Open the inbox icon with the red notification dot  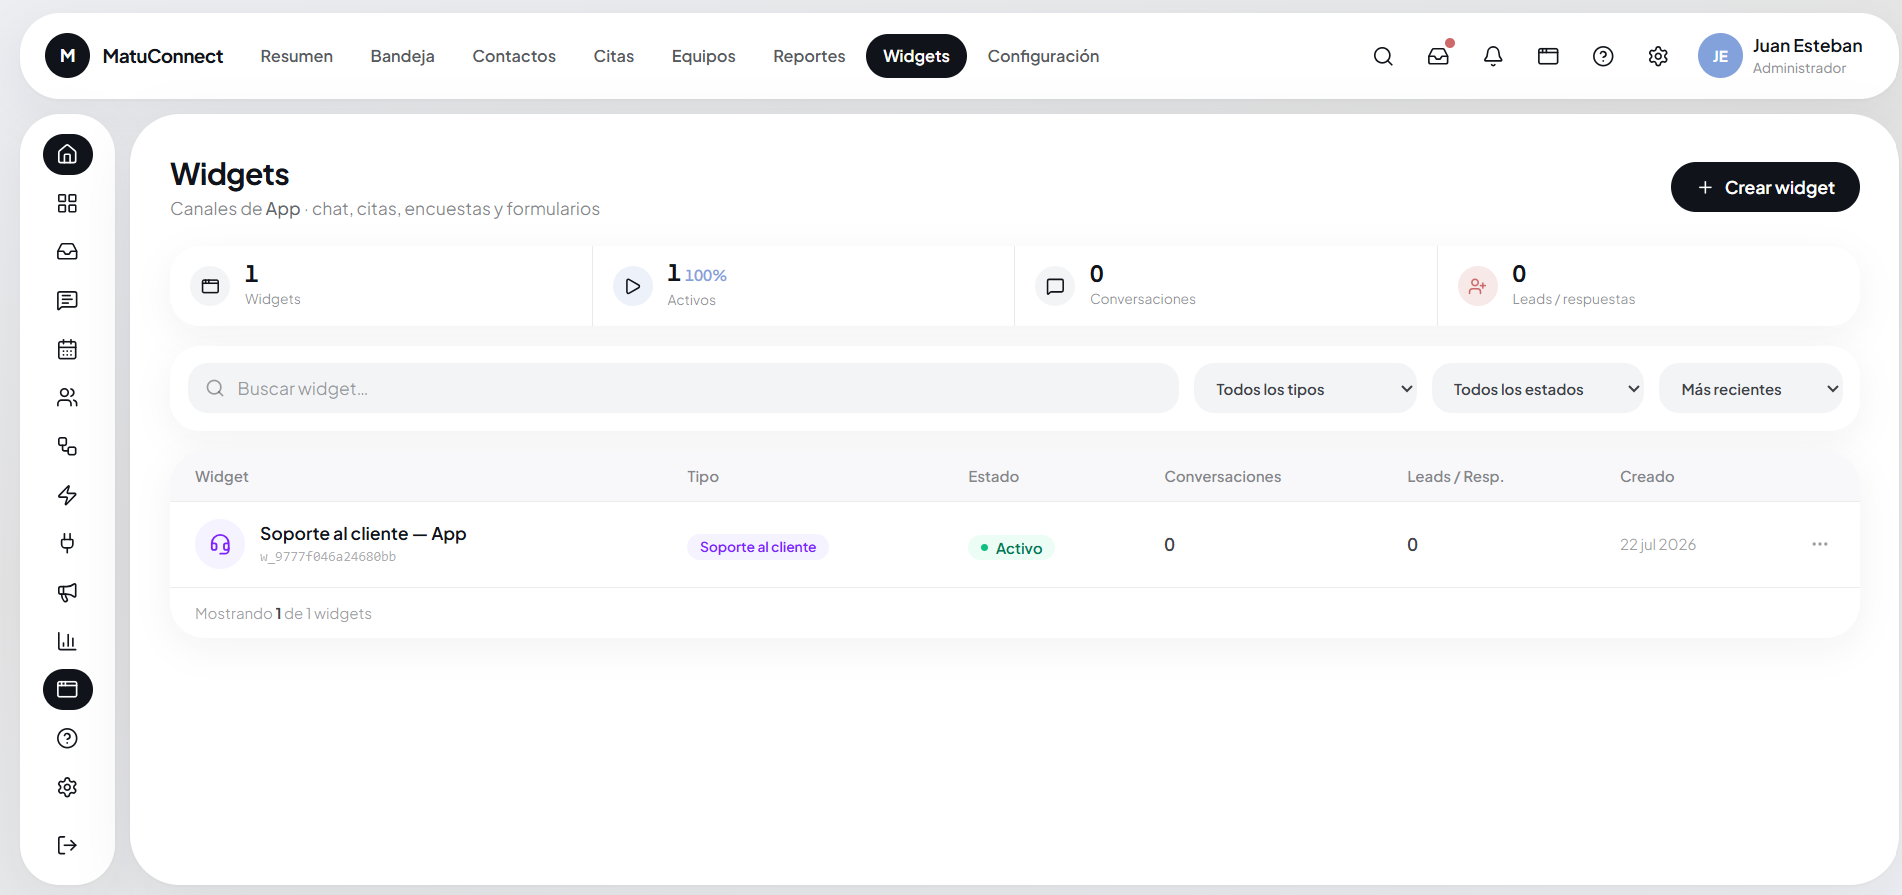click(x=1438, y=56)
